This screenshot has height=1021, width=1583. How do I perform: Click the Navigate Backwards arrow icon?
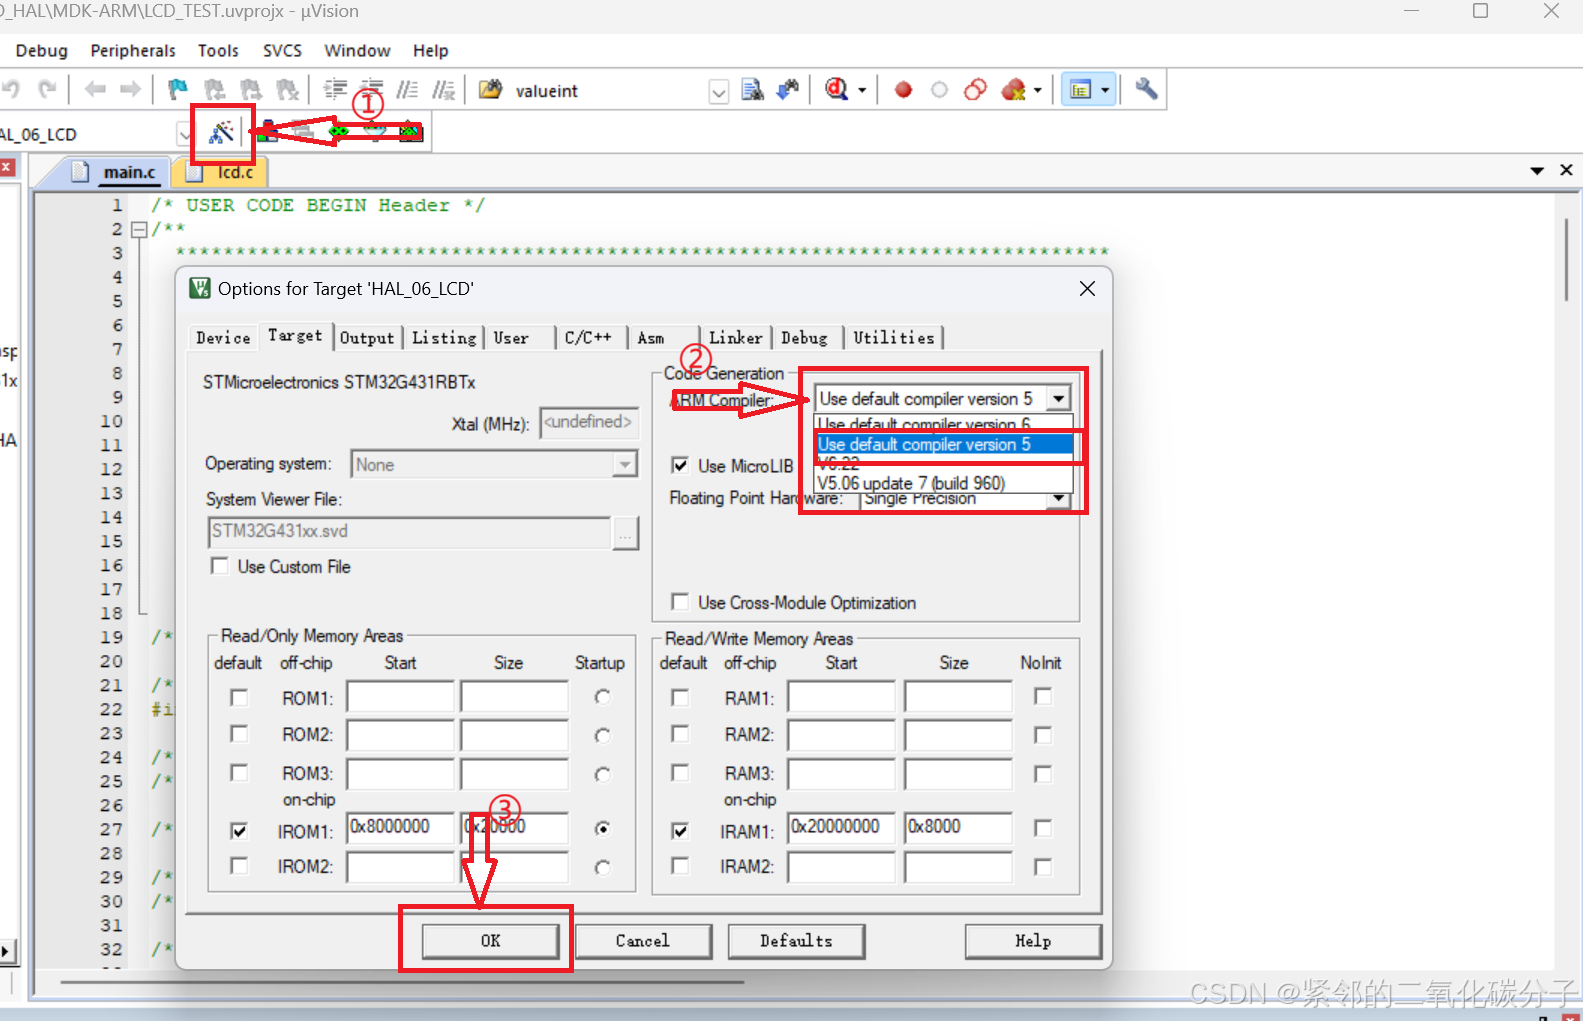click(x=95, y=90)
